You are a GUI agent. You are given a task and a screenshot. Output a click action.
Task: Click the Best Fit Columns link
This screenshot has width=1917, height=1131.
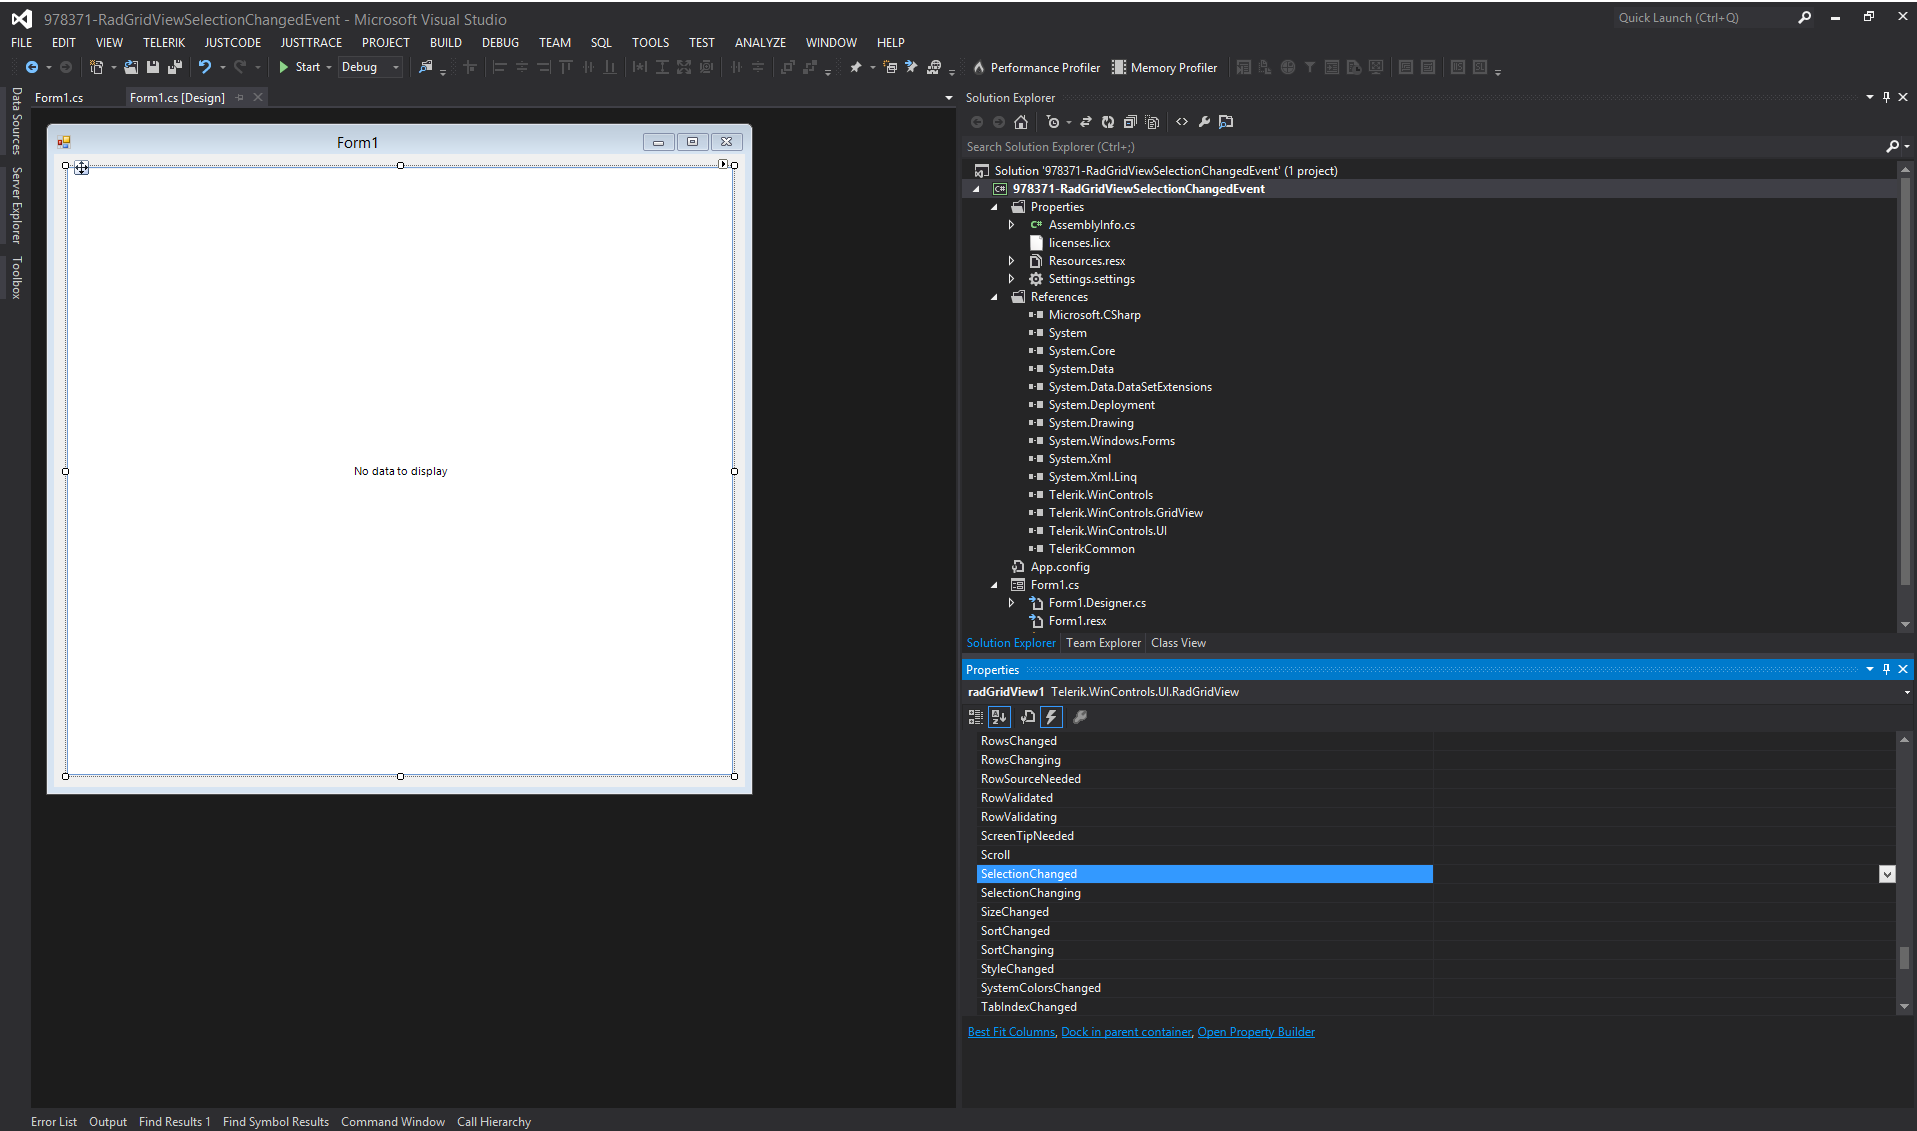[x=1010, y=1032]
